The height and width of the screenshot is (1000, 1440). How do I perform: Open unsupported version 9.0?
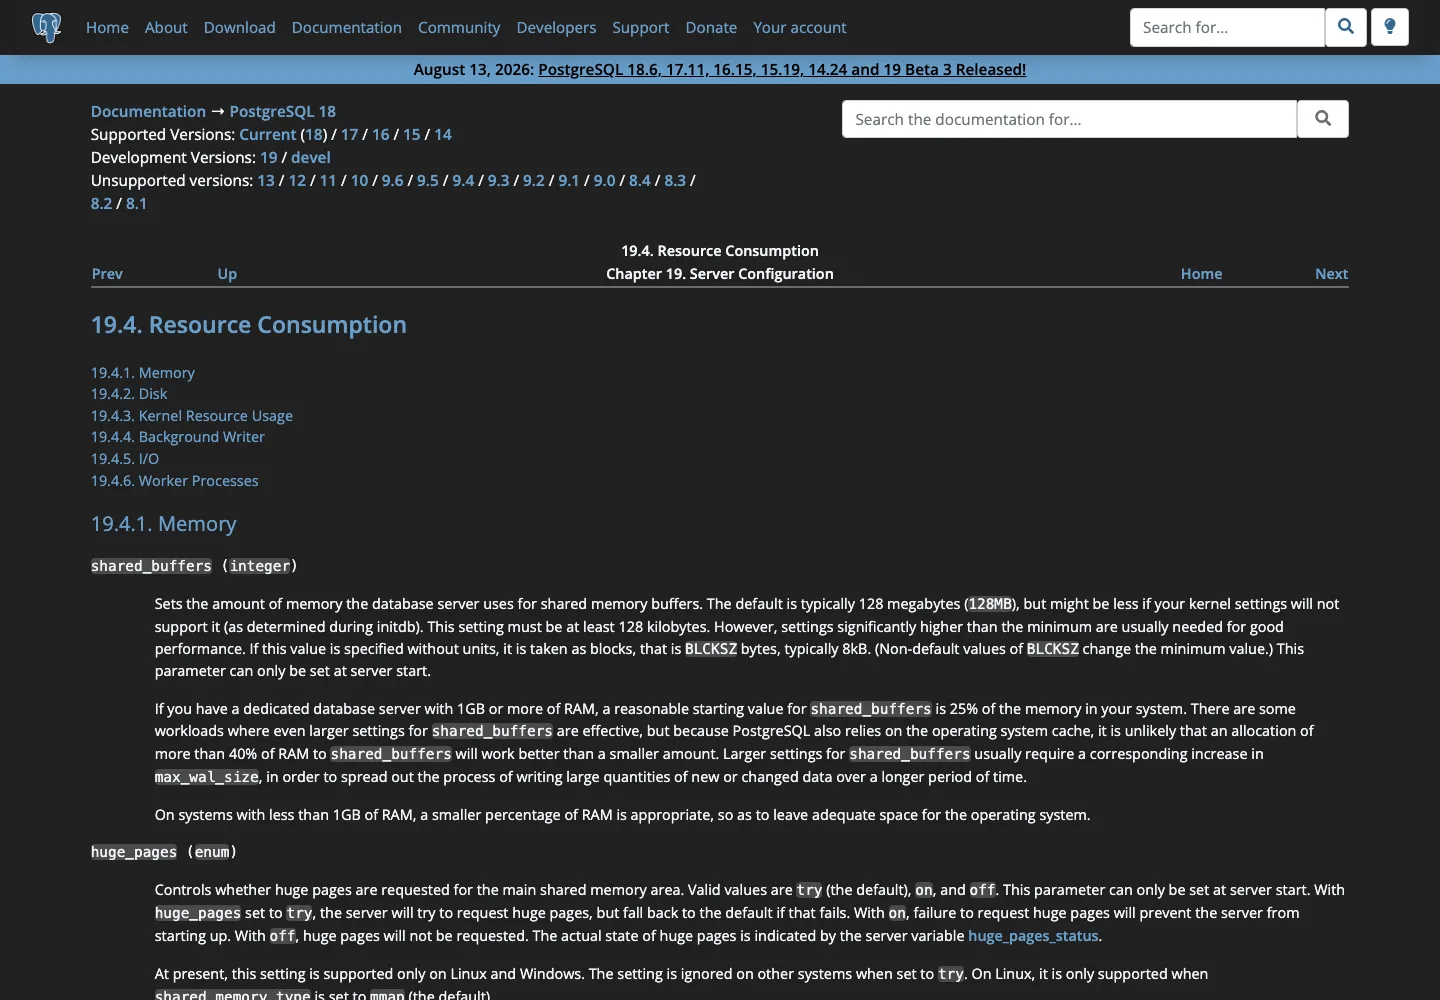tap(605, 180)
